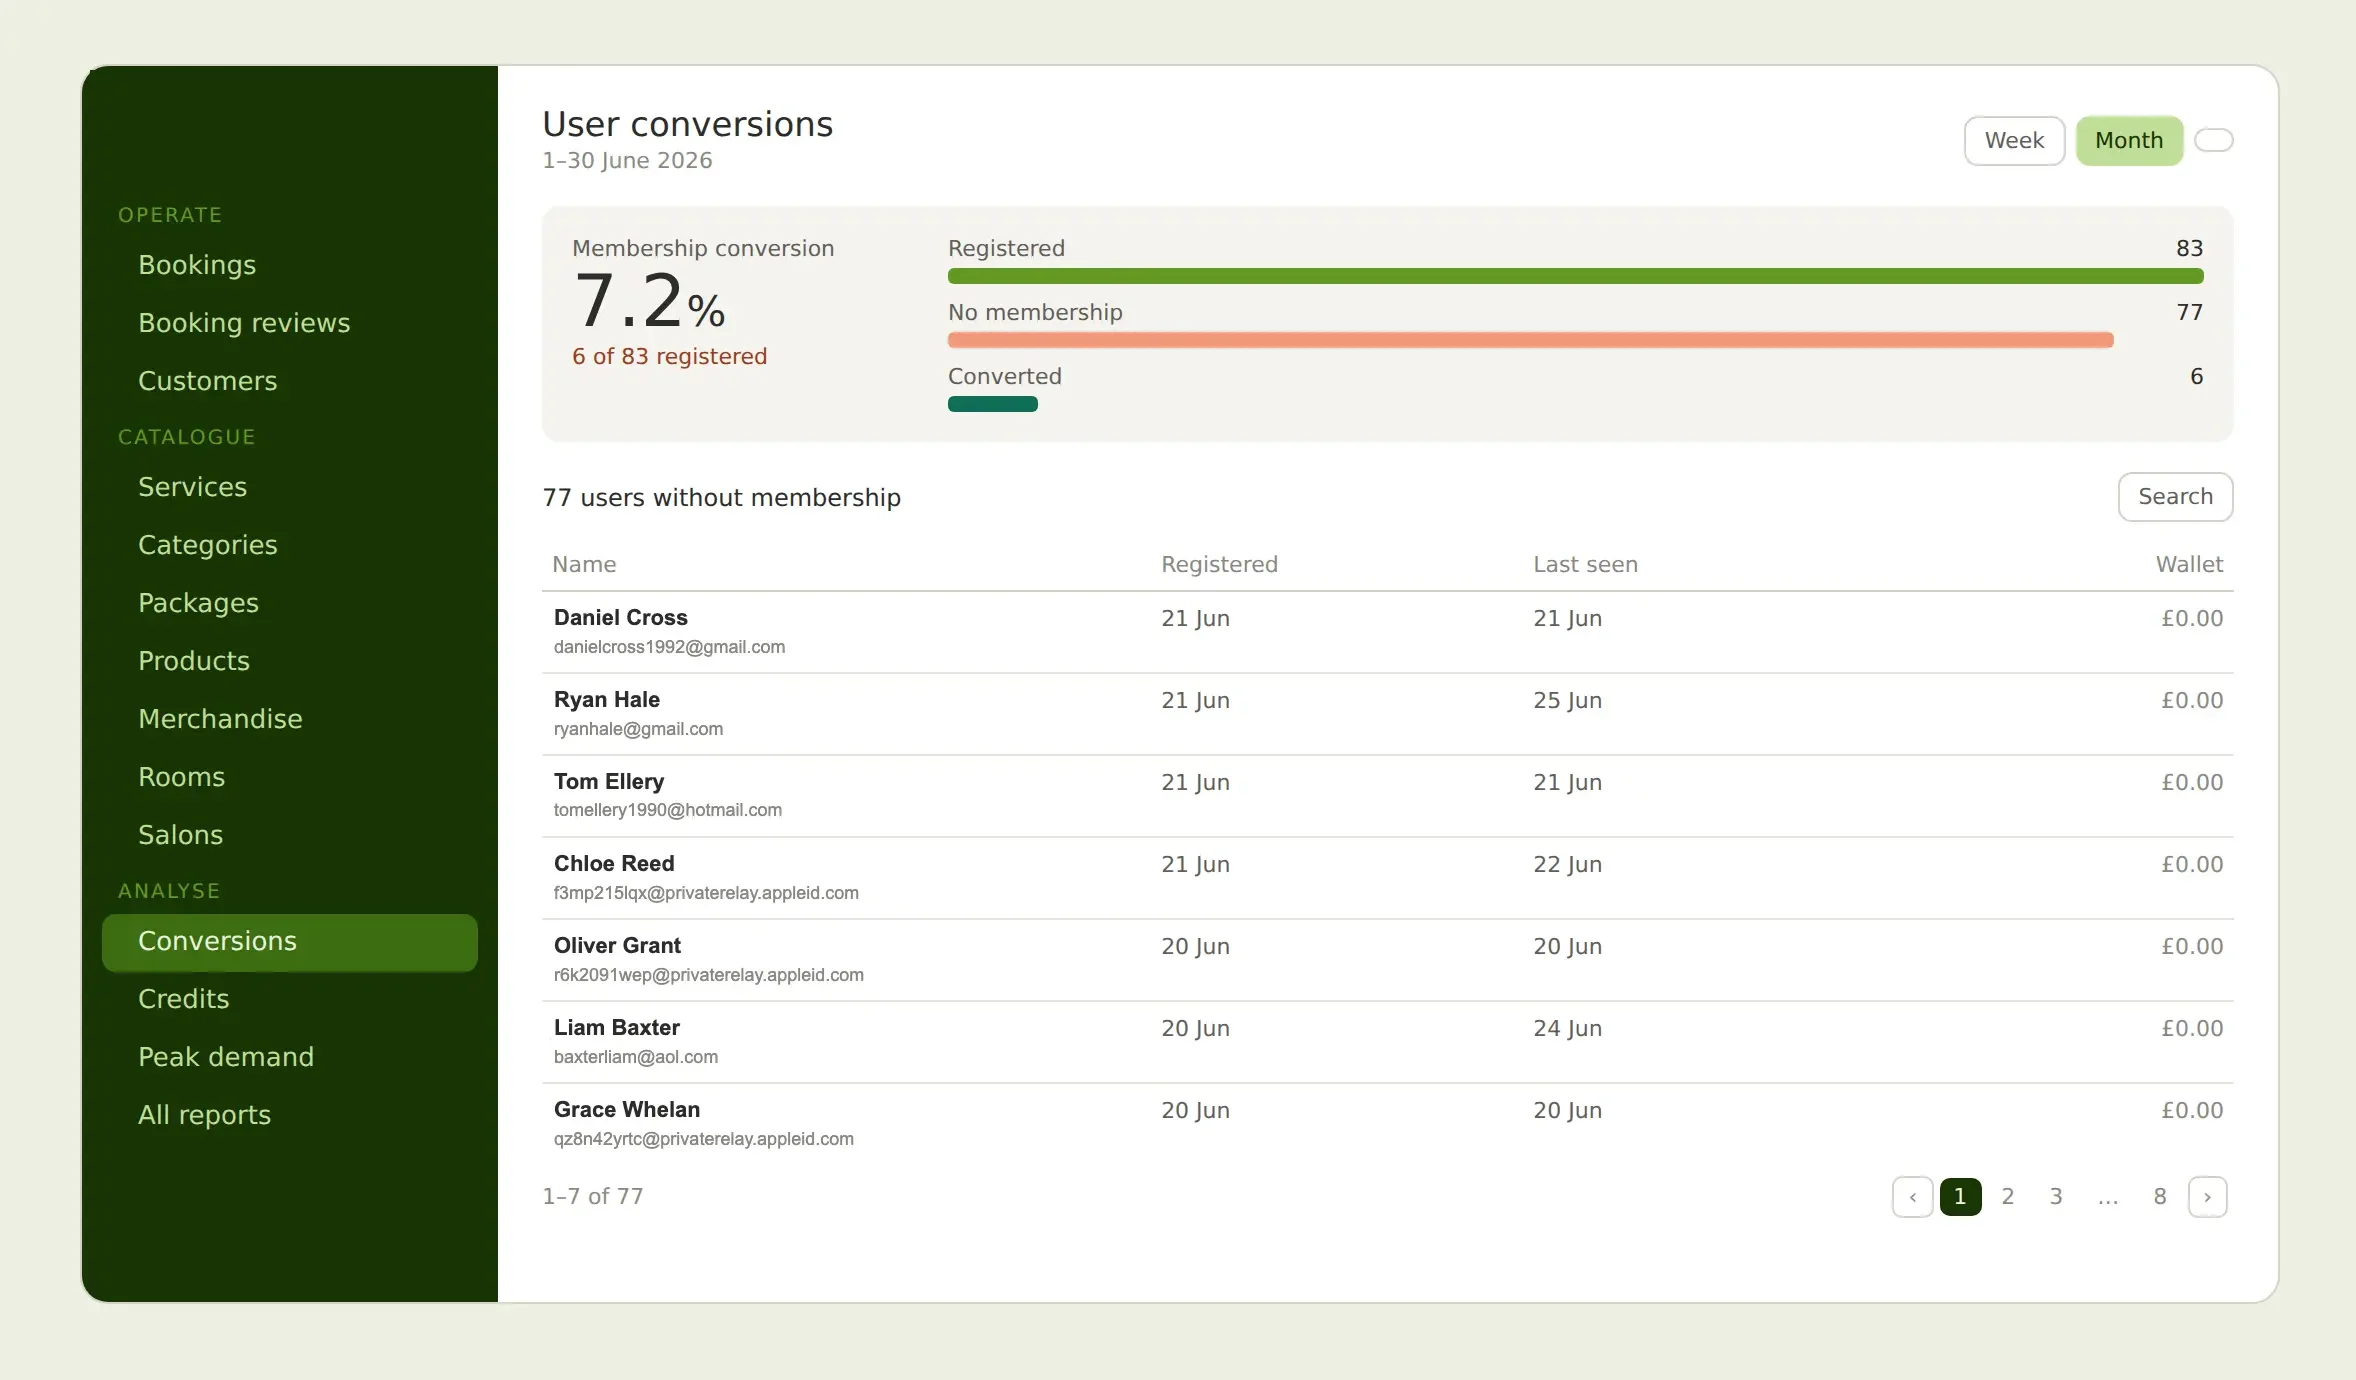Open Packages in catalogue

click(x=290, y=603)
